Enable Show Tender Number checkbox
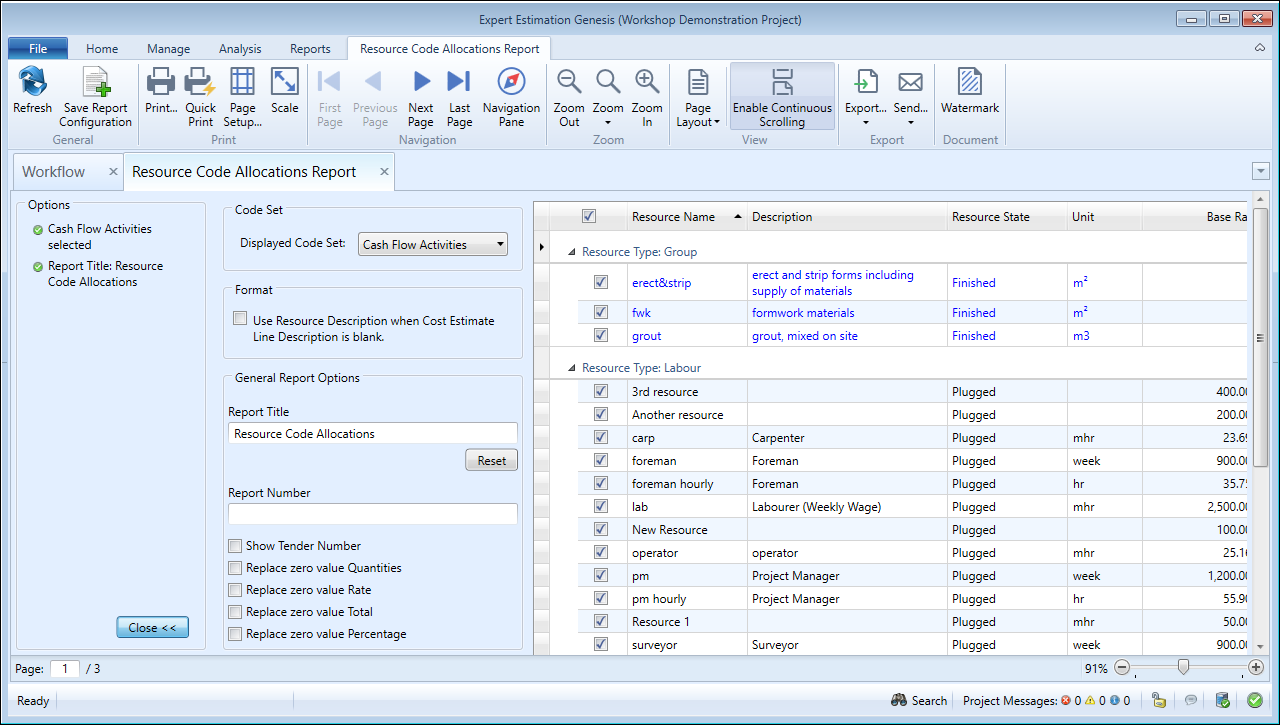The image size is (1280, 725). (235, 546)
